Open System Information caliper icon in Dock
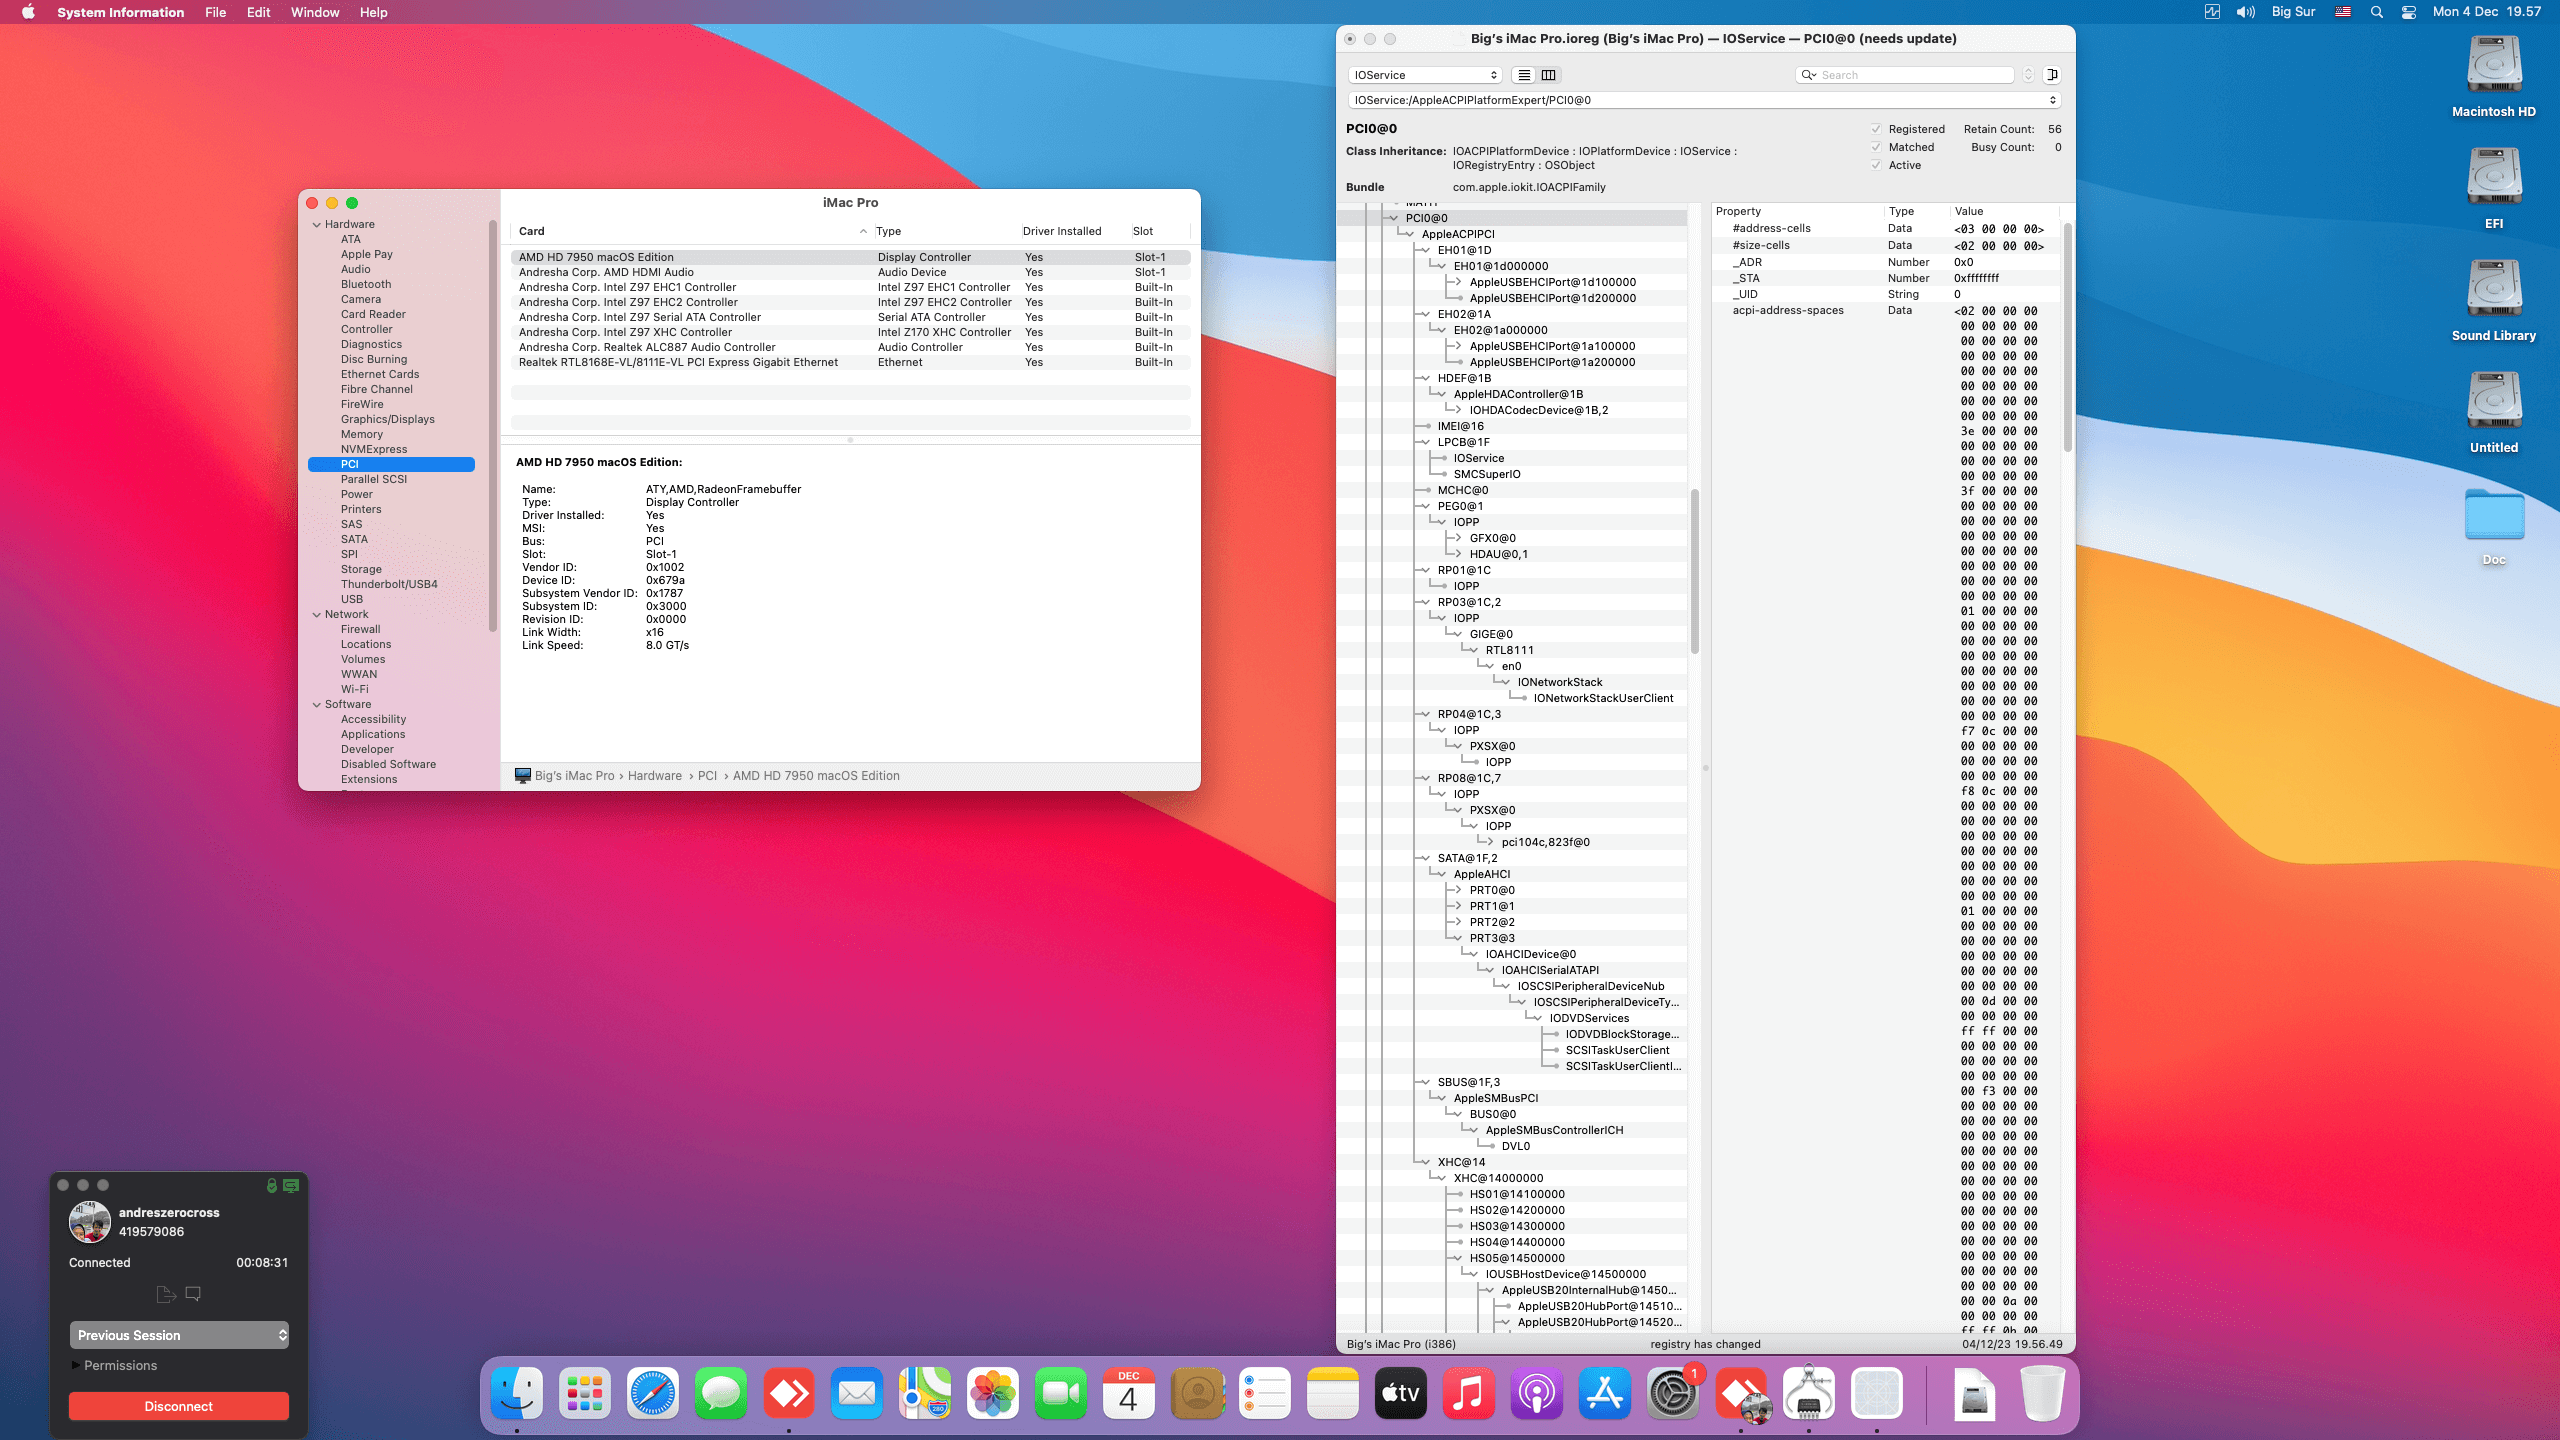 coord(1809,1393)
